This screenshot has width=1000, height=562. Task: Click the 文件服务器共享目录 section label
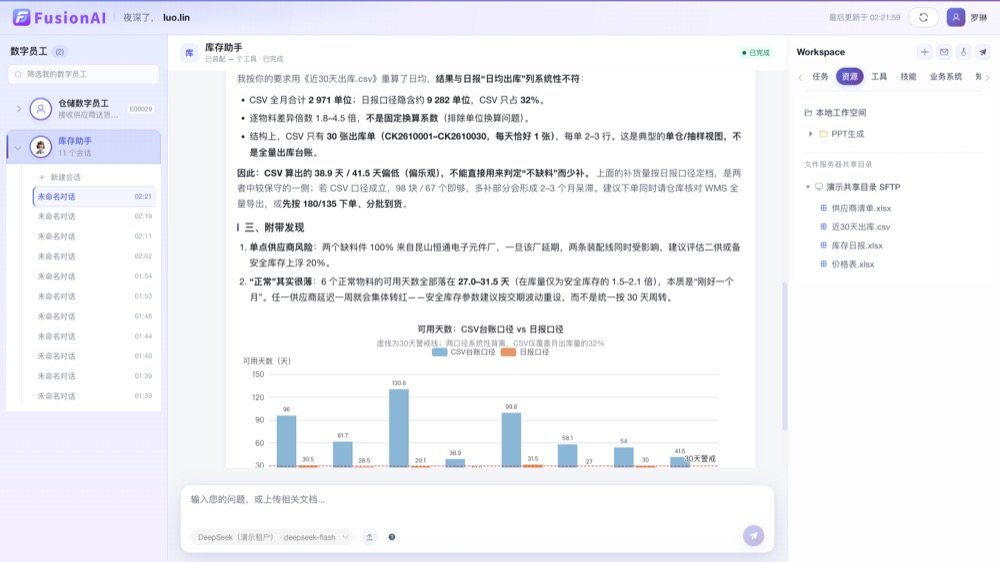pyautogui.click(x=838, y=165)
